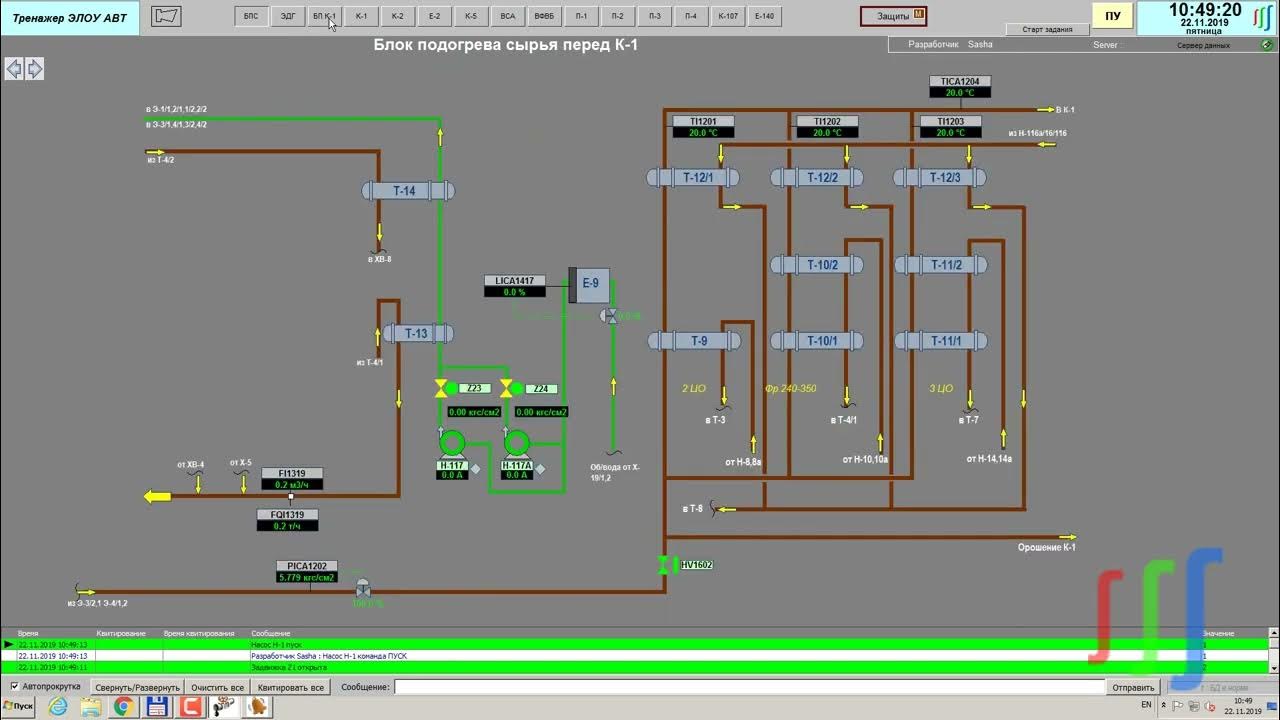Click the ПУ button
The width and height of the screenshot is (1280, 720).
click(x=1112, y=16)
